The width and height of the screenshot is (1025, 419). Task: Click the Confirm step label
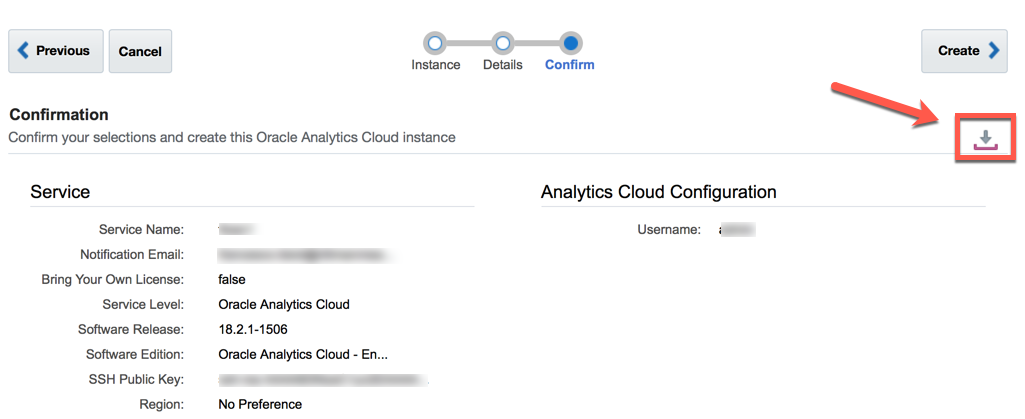(570, 65)
